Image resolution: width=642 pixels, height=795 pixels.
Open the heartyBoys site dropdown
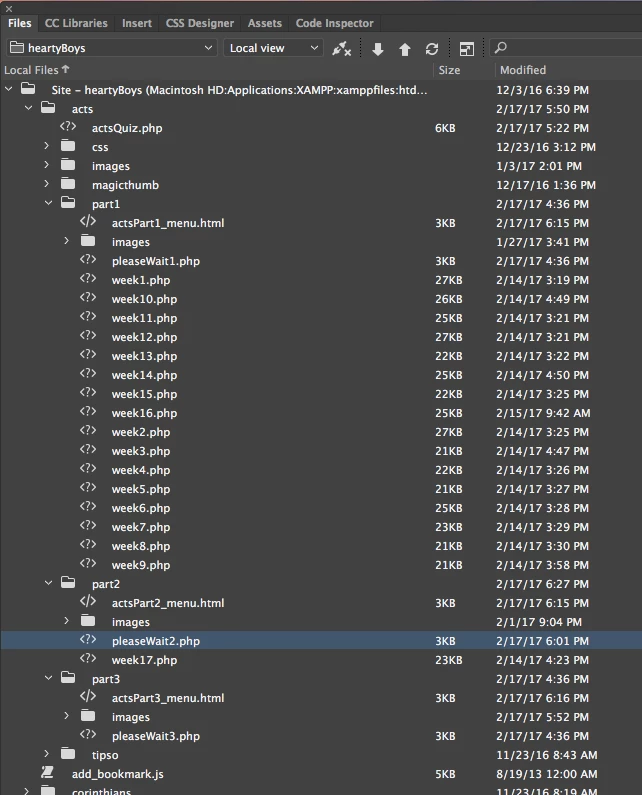(x=112, y=48)
